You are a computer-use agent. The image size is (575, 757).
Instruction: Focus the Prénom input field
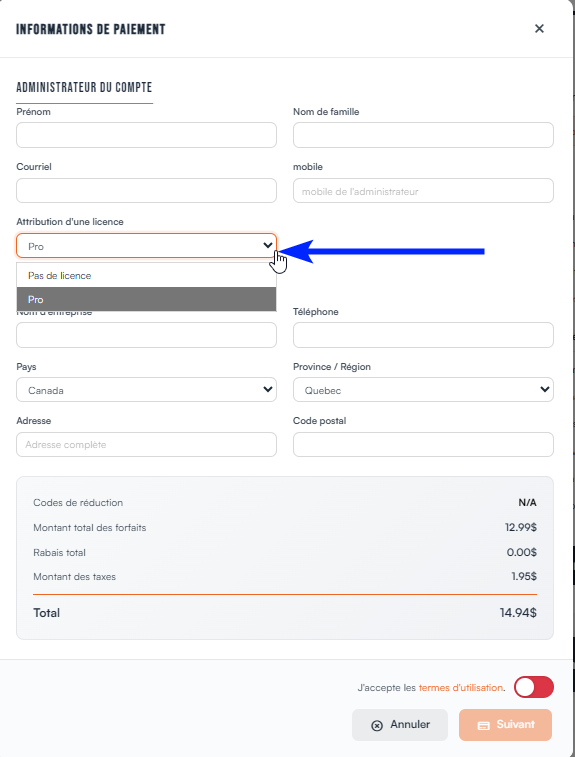point(146,135)
